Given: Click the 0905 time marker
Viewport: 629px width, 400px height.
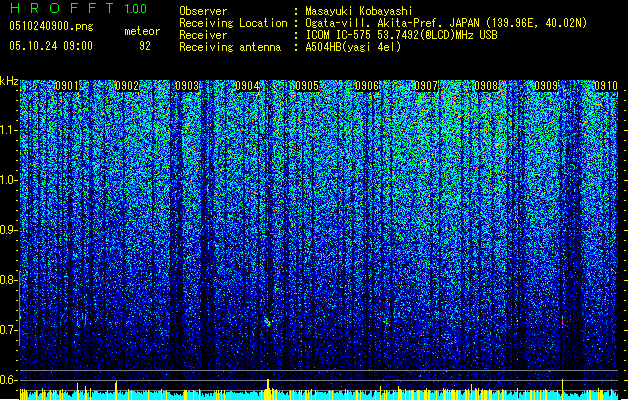Looking at the screenshot, I should 307,86.
